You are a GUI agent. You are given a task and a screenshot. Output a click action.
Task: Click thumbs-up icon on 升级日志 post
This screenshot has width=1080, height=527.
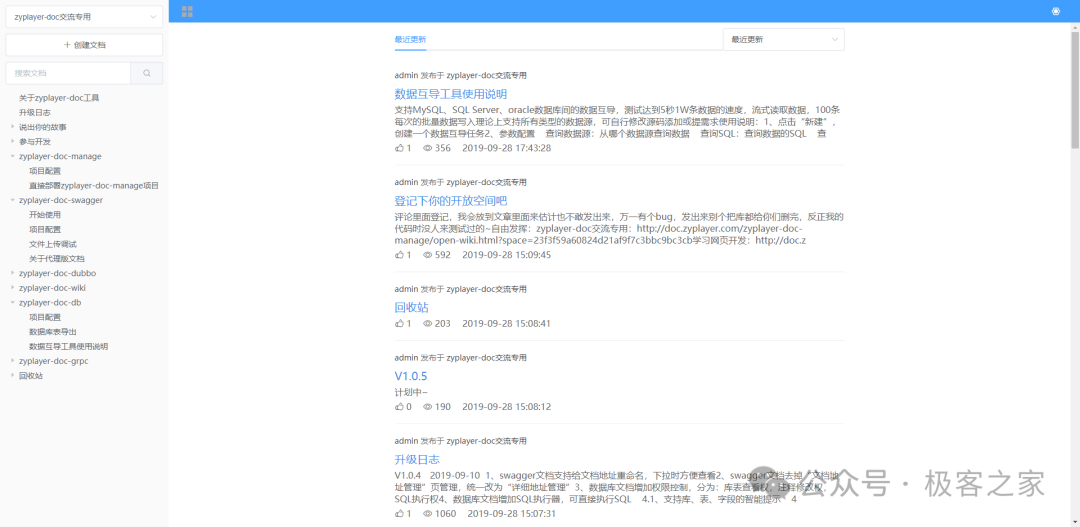tap(399, 513)
